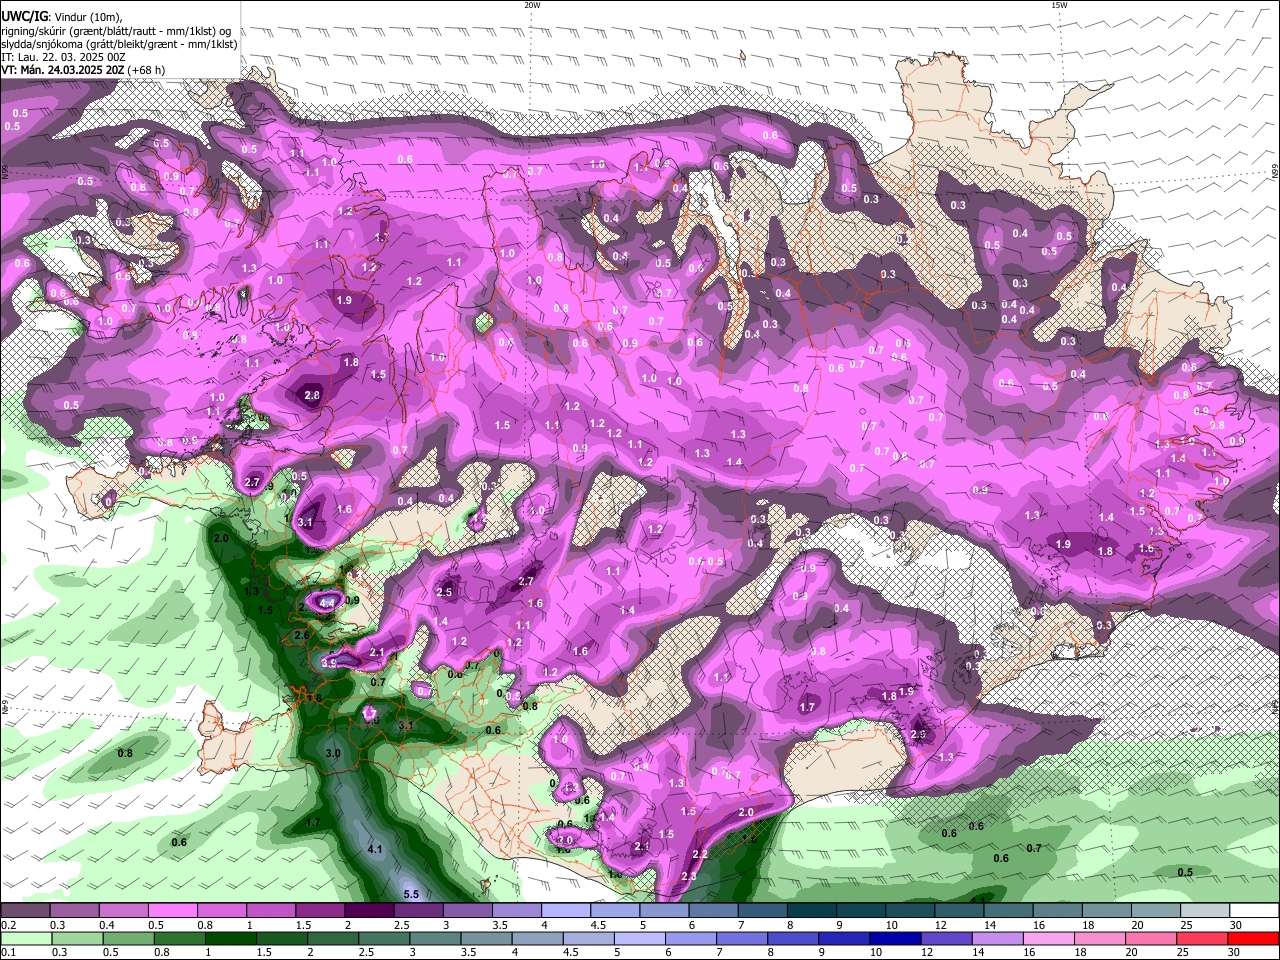The image size is (1280, 960).
Task: Click the '0.2' label, top legend row
Action: [x=8, y=925]
